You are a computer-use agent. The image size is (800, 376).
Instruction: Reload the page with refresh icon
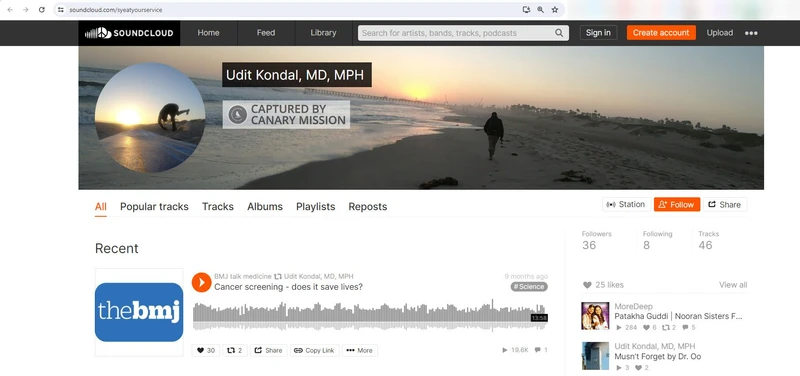tap(42, 10)
